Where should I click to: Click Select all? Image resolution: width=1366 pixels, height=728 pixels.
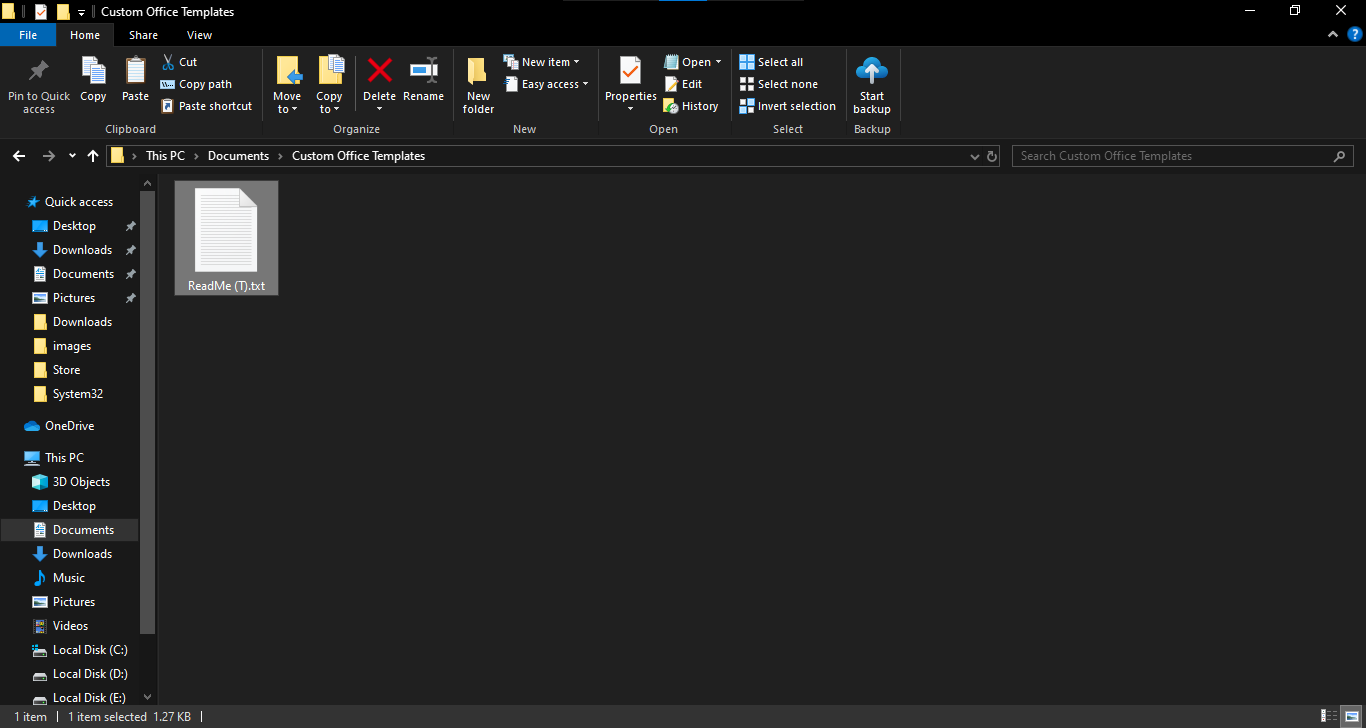(x=771, y=62)
